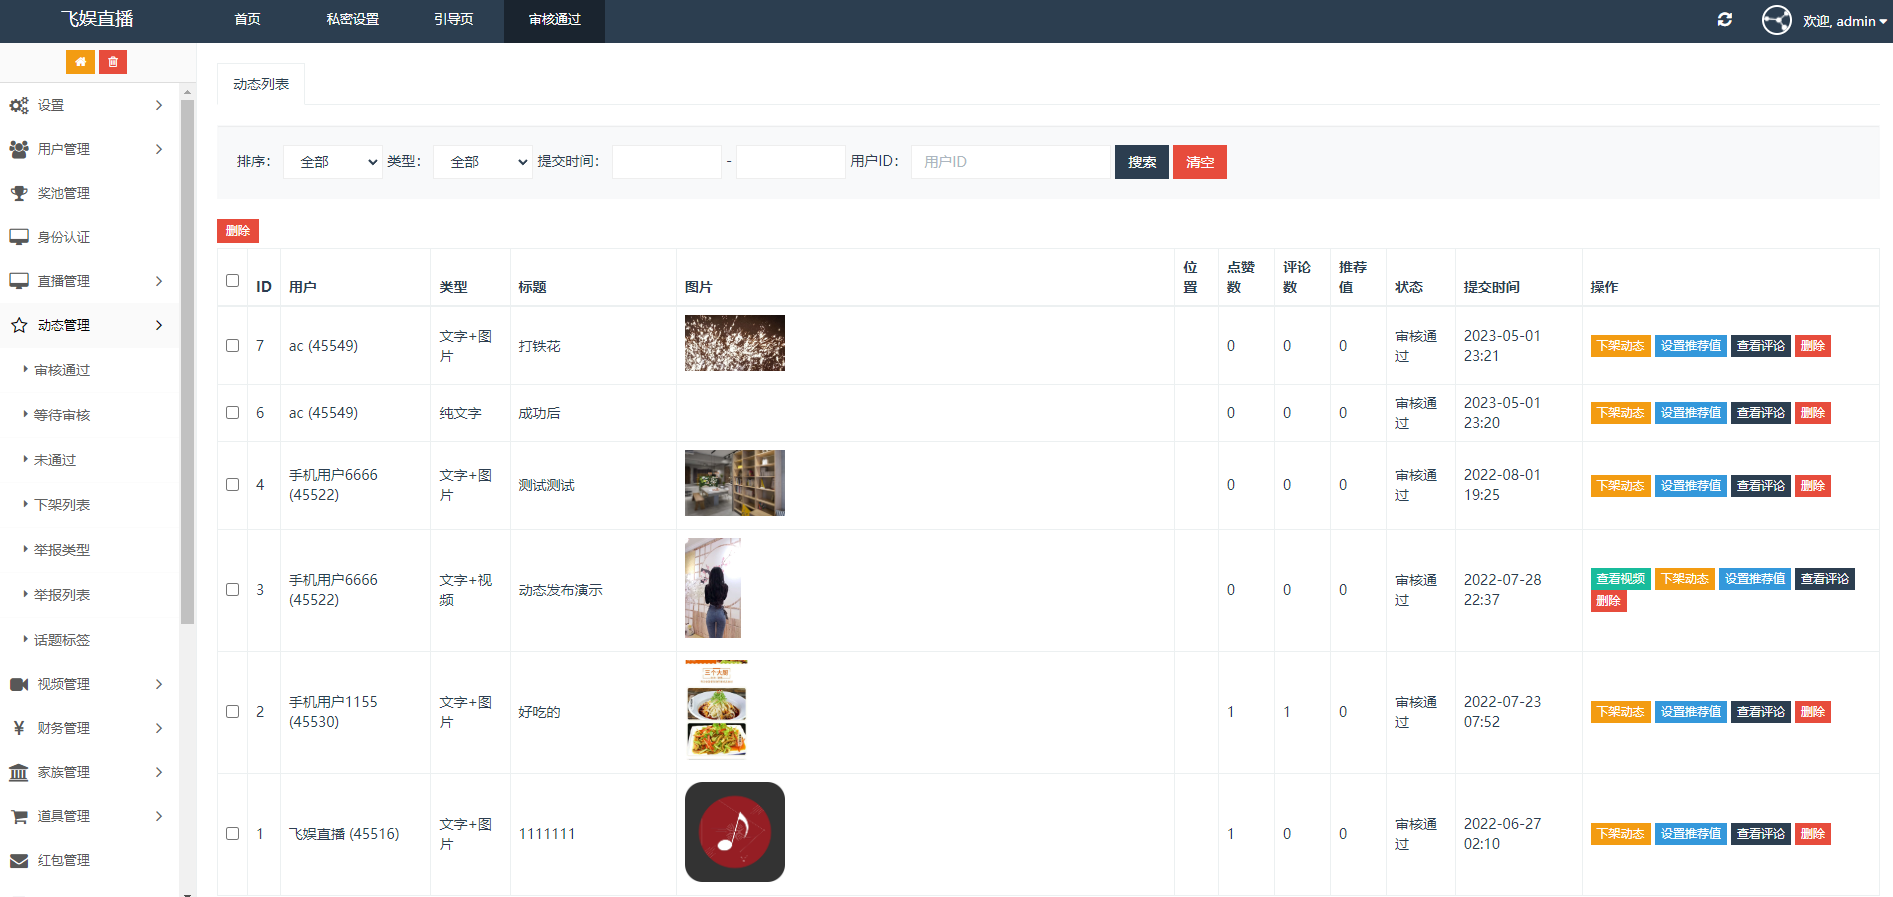
Task: Toggle the select-all checkbox in table header
Action: pos(233,281)
